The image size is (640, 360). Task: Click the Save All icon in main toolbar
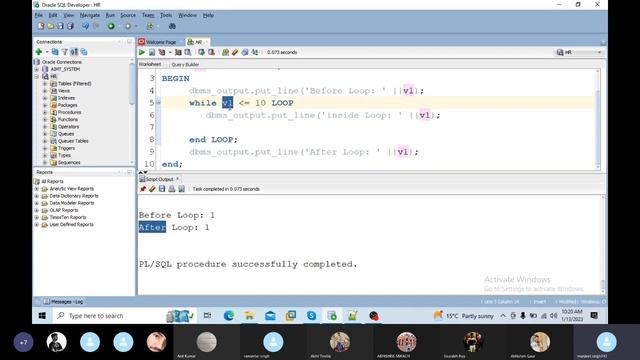[70, 26]
